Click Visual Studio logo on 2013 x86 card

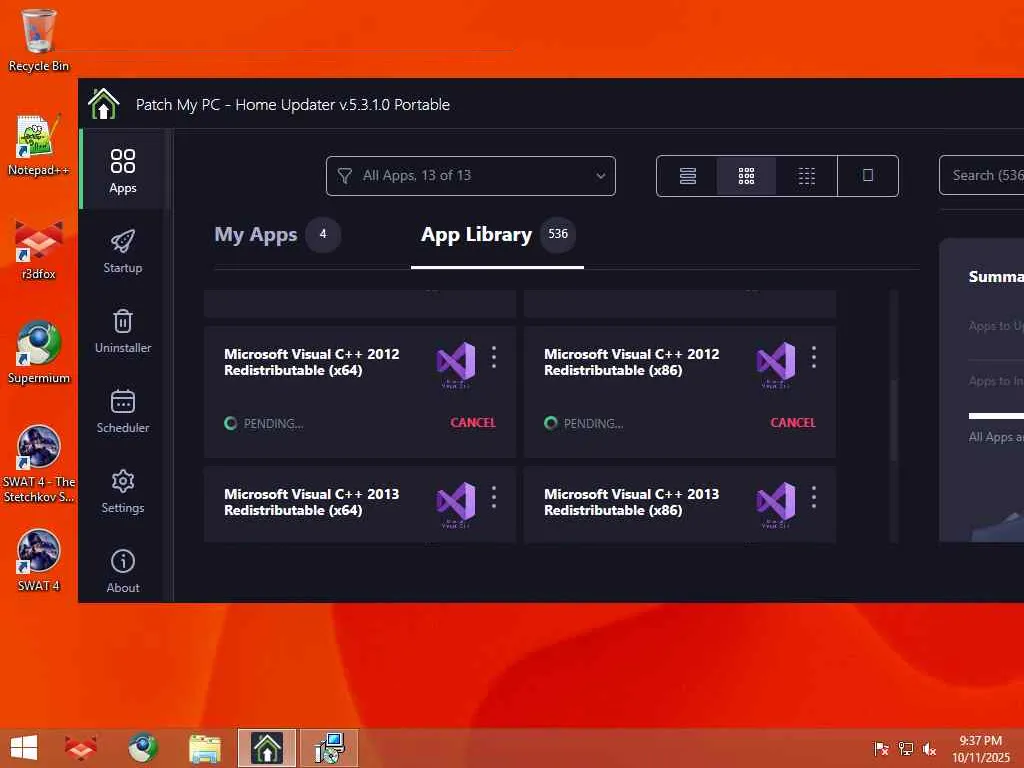[776, 505]
